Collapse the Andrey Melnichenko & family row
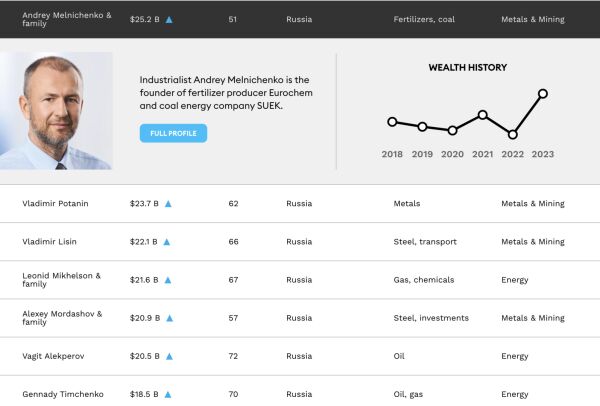The height and width of the screenshot is (406, 600). pos(67,19)
